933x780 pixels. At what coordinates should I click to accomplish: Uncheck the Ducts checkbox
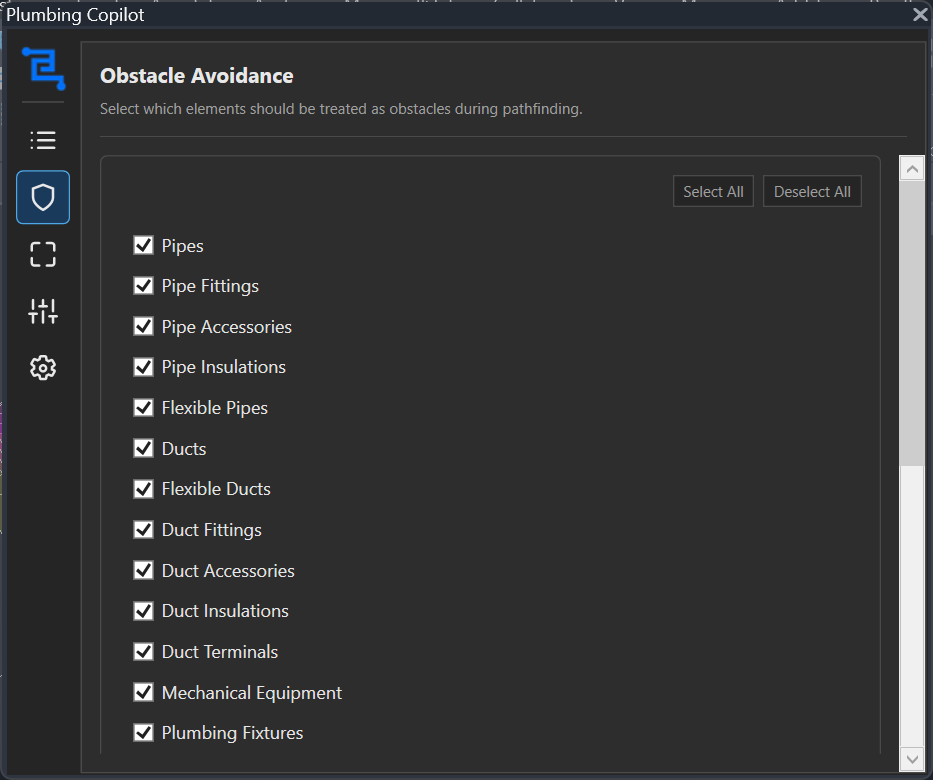click(143, 448)
